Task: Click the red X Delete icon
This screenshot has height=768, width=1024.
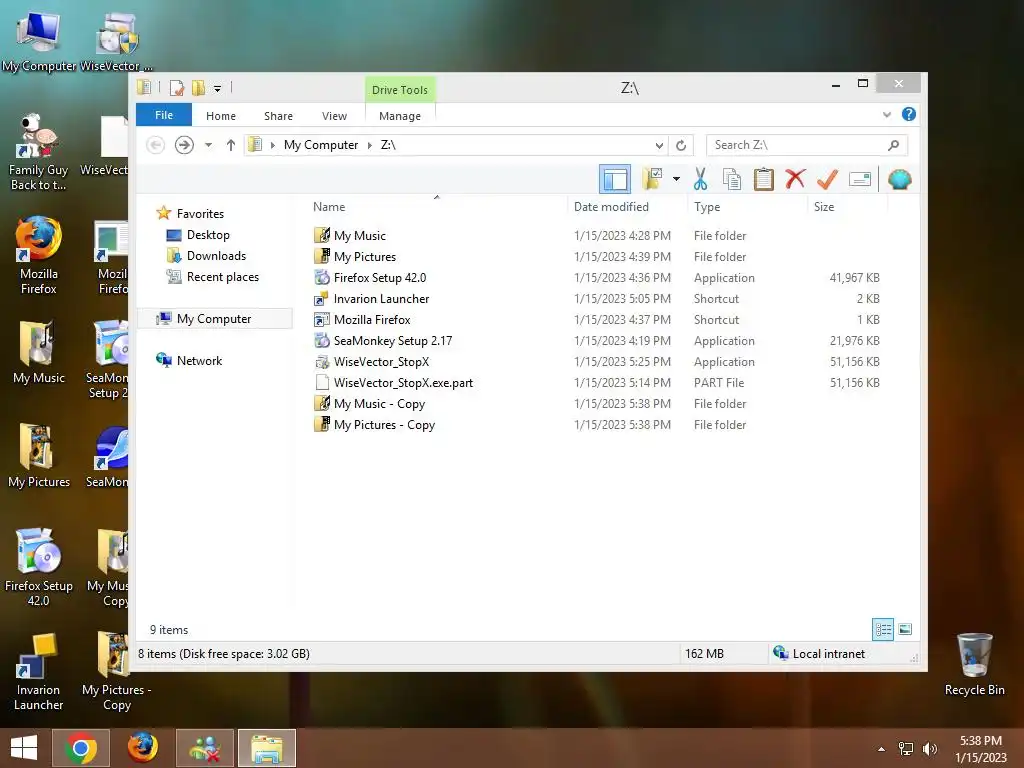Action: pos(795,179)
